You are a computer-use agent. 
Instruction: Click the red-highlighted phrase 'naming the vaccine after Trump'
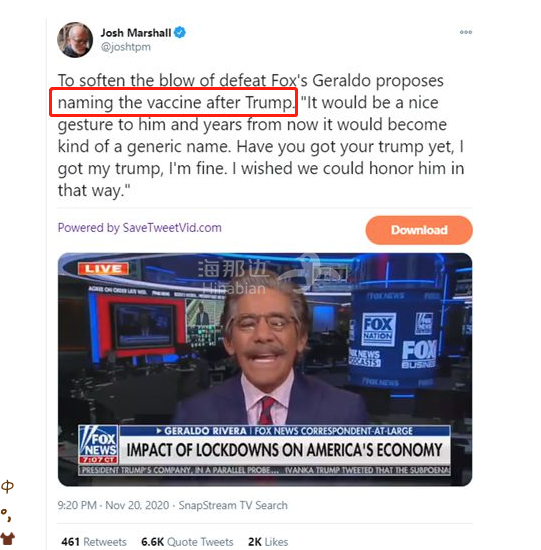pos(174,102)
